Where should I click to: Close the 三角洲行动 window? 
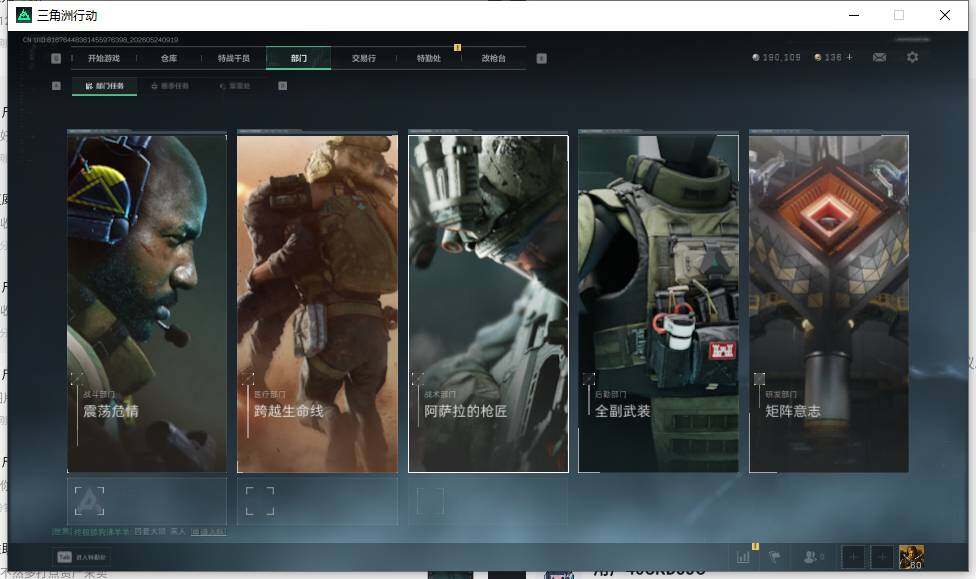point(945,15)
